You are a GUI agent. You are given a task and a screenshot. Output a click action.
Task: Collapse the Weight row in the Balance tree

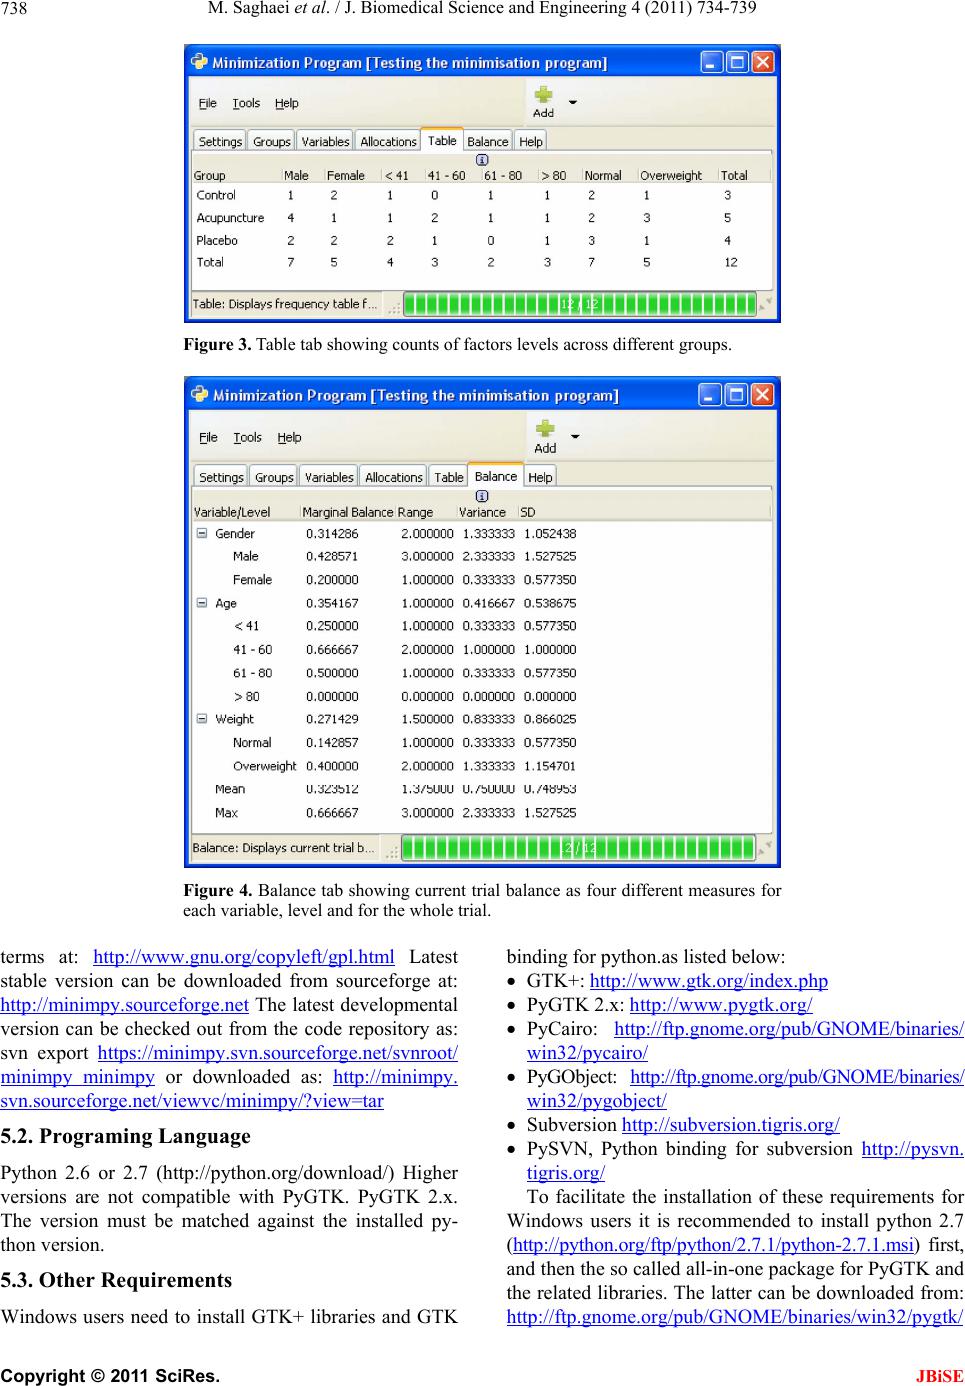tap(200, 719)
